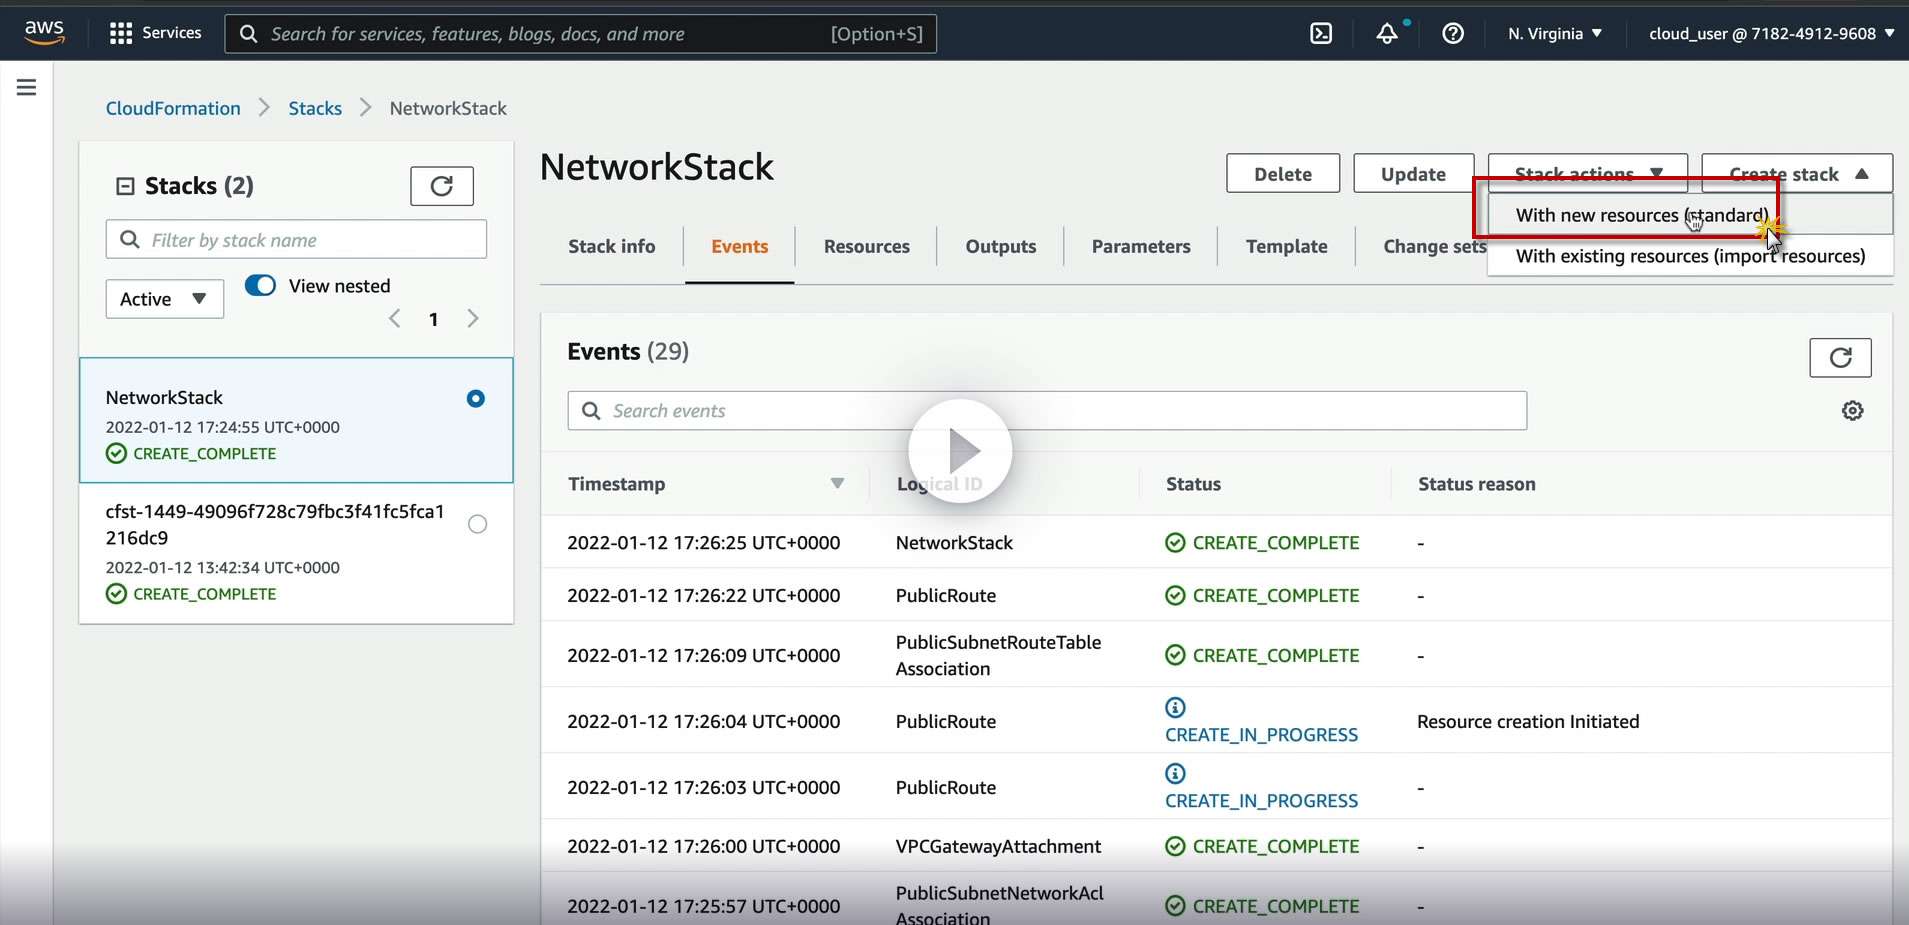The image size is (1909, 925).
Task: Open the Active filter dropdown
Action: pos(164,299)
